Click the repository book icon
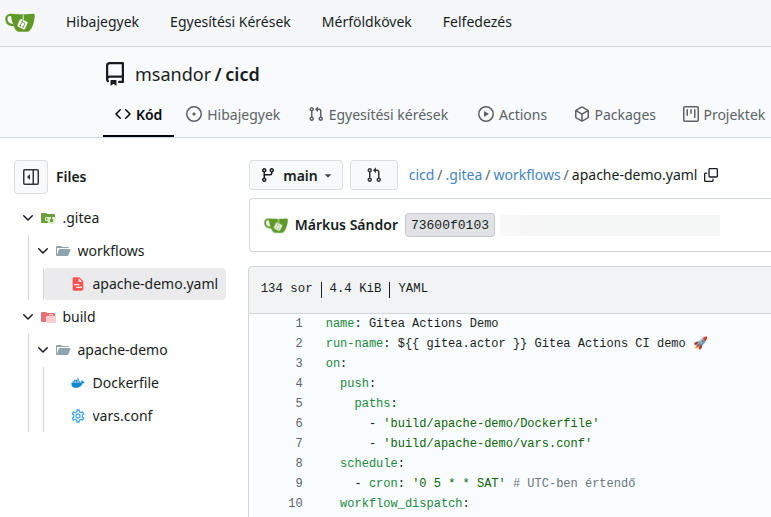Image resolution: width=771 pixels, height=517 pixels. 115,74
